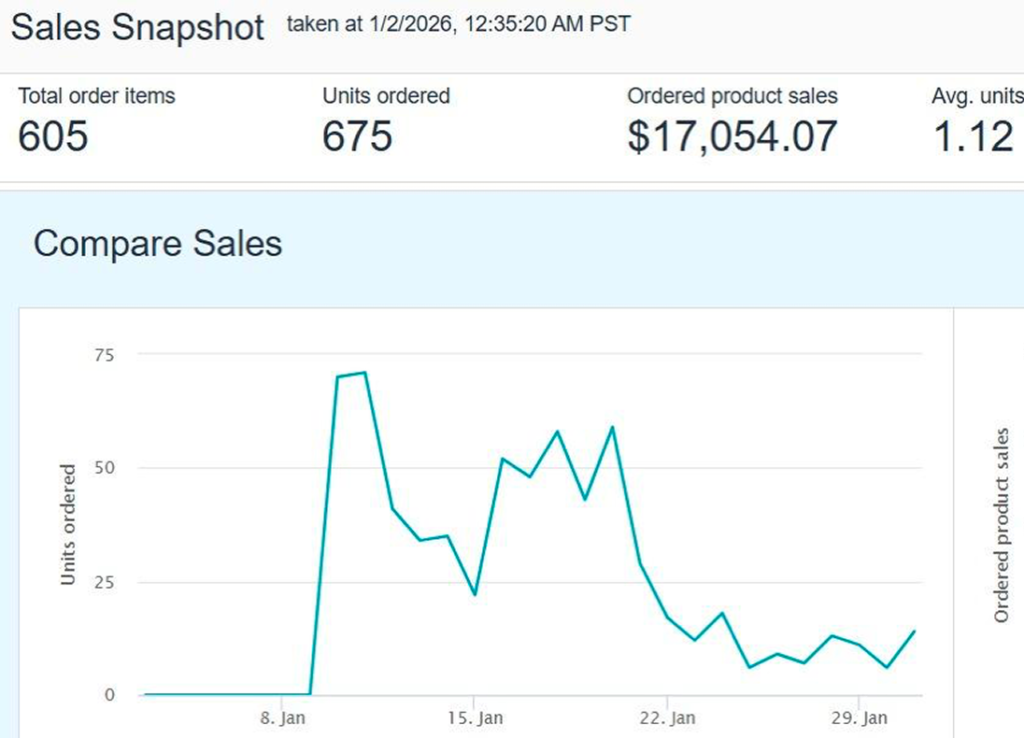Click the $17,054.07 sales amount
The height and width of the screenshot is (738, 1024).
point(732,137)
